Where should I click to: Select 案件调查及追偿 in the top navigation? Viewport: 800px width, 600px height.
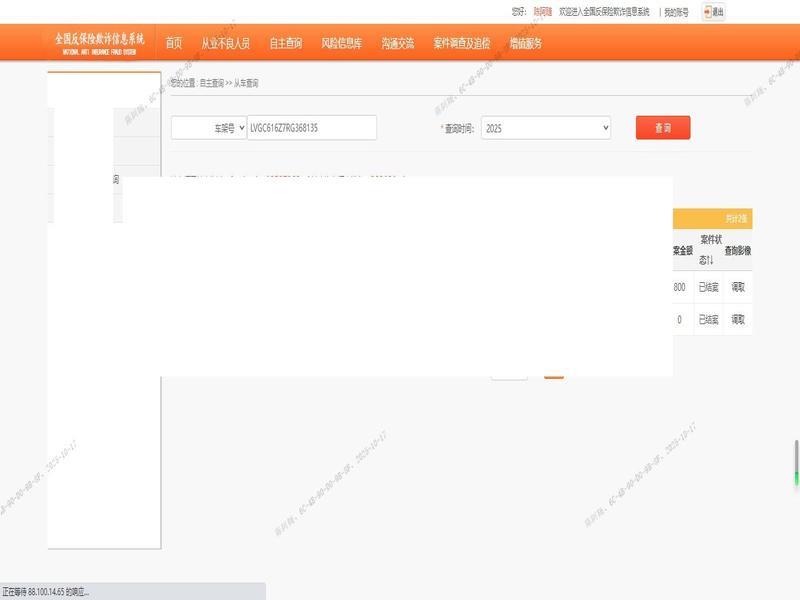[x=461, y=43]
